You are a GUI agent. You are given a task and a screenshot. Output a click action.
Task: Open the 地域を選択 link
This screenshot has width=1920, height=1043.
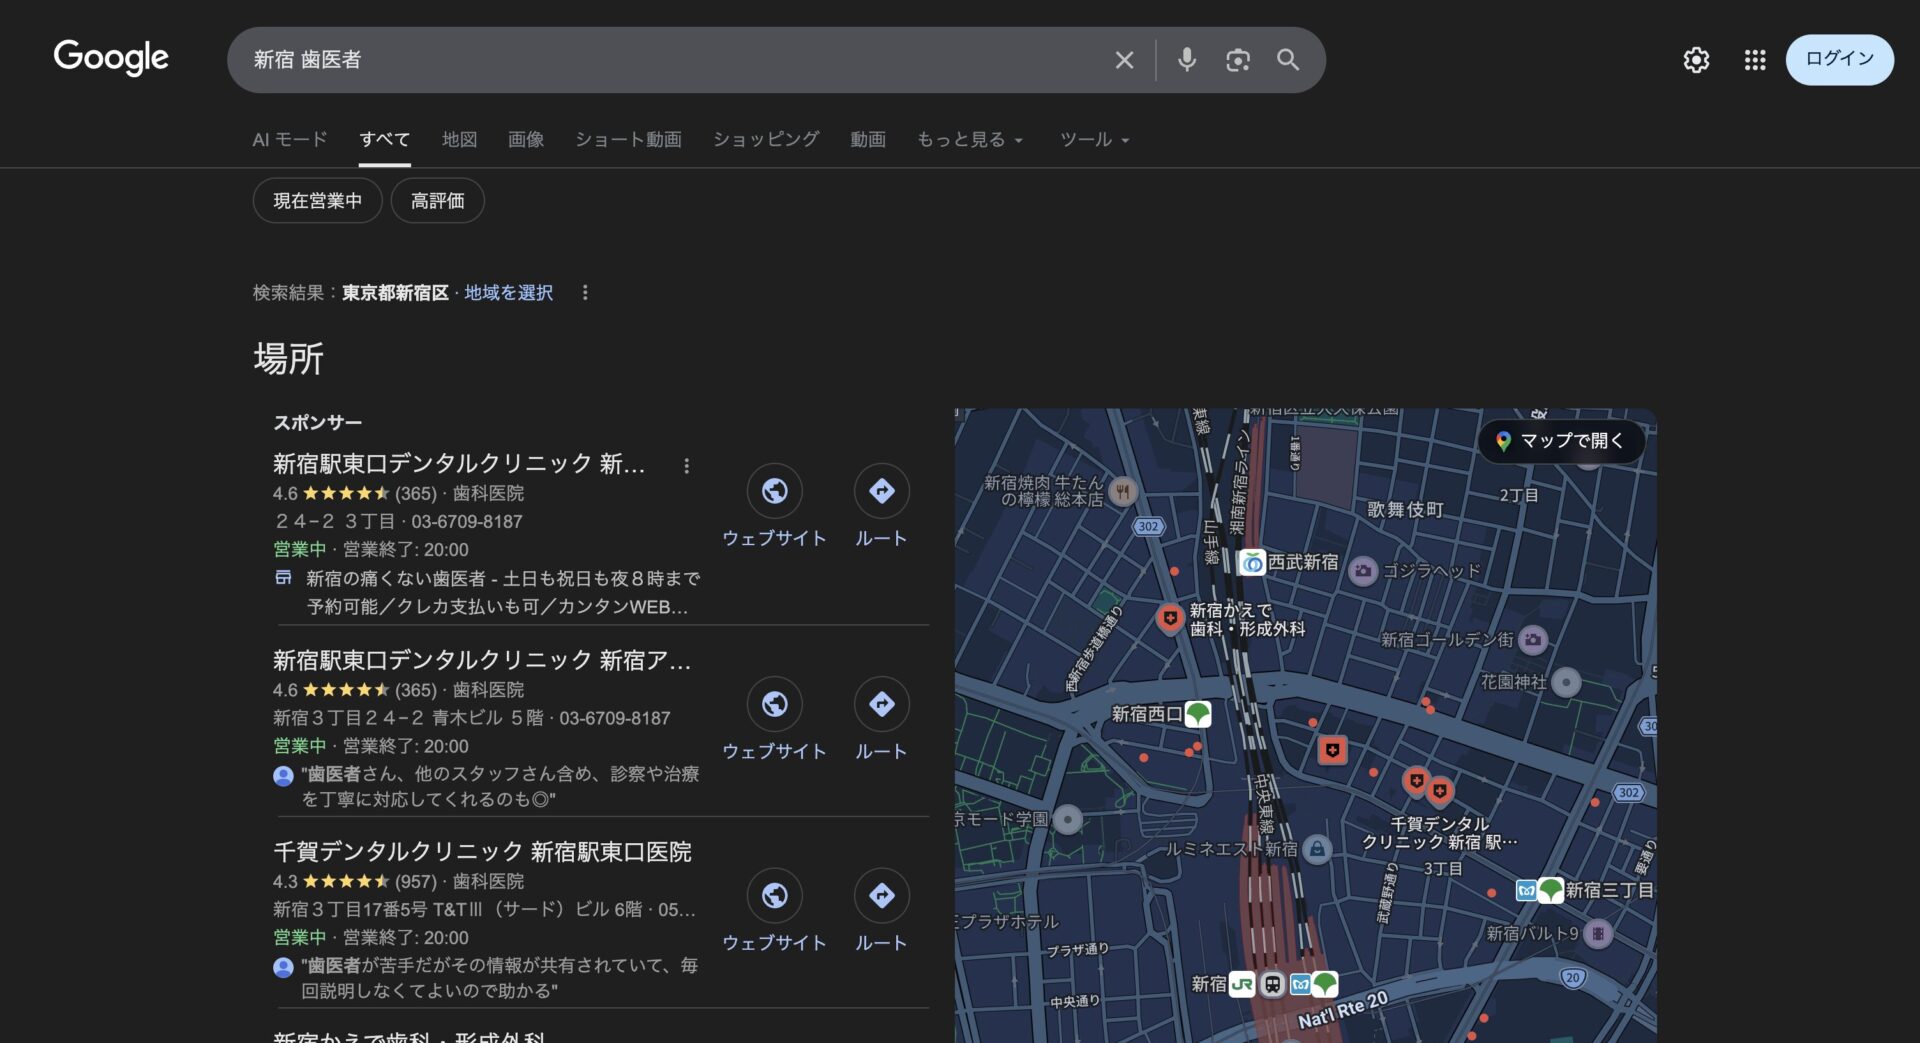click(x=508, y=293)
